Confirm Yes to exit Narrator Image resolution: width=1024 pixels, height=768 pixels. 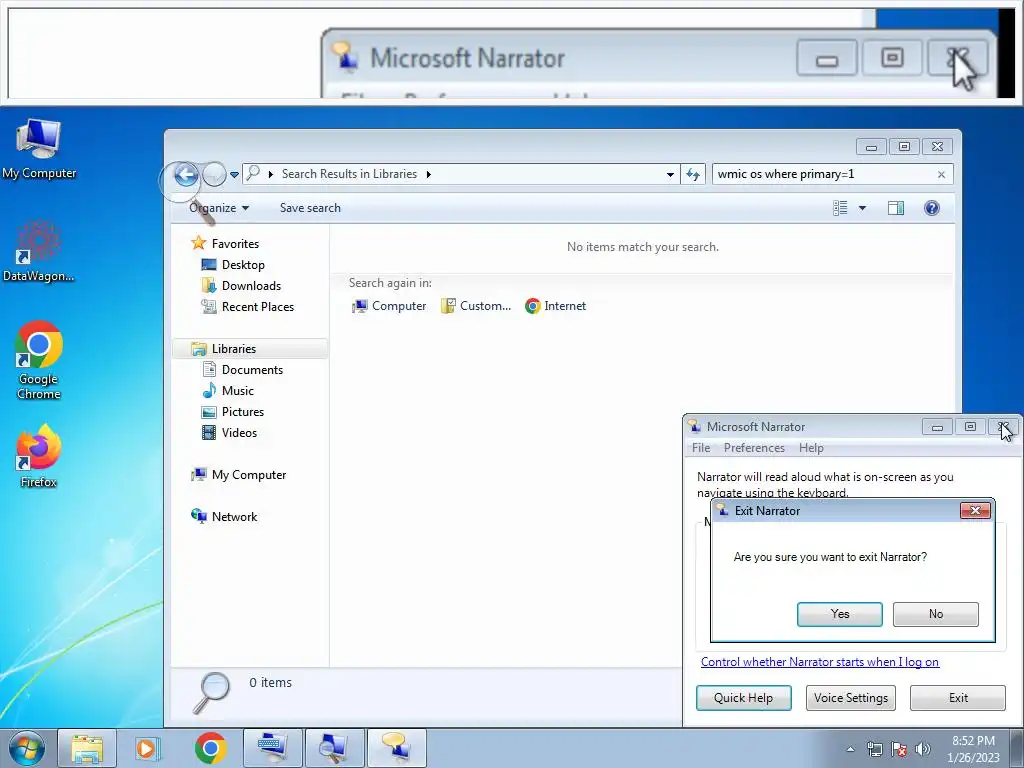[840, 614]
